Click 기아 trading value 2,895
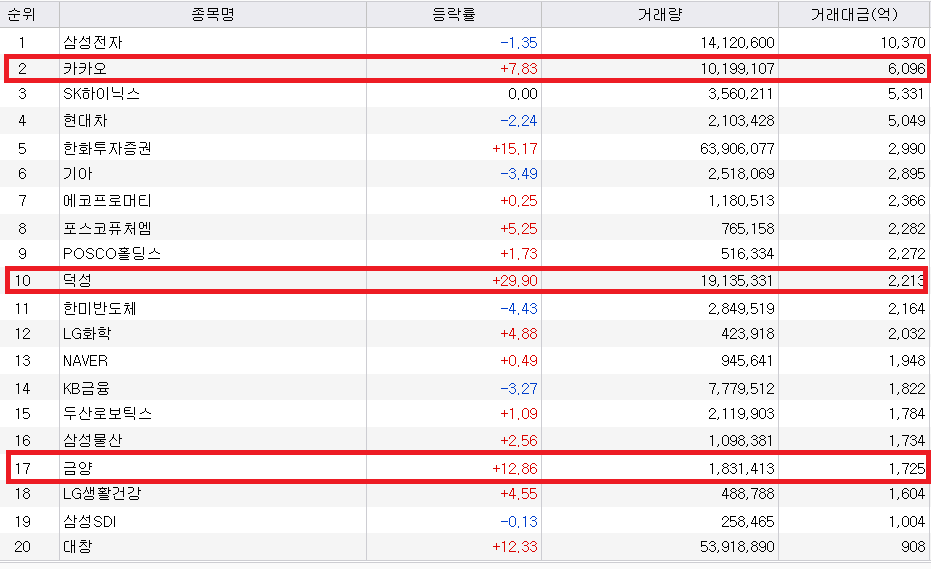The height and width of the screenshot is (569, 931). click(x=907, y=173)
